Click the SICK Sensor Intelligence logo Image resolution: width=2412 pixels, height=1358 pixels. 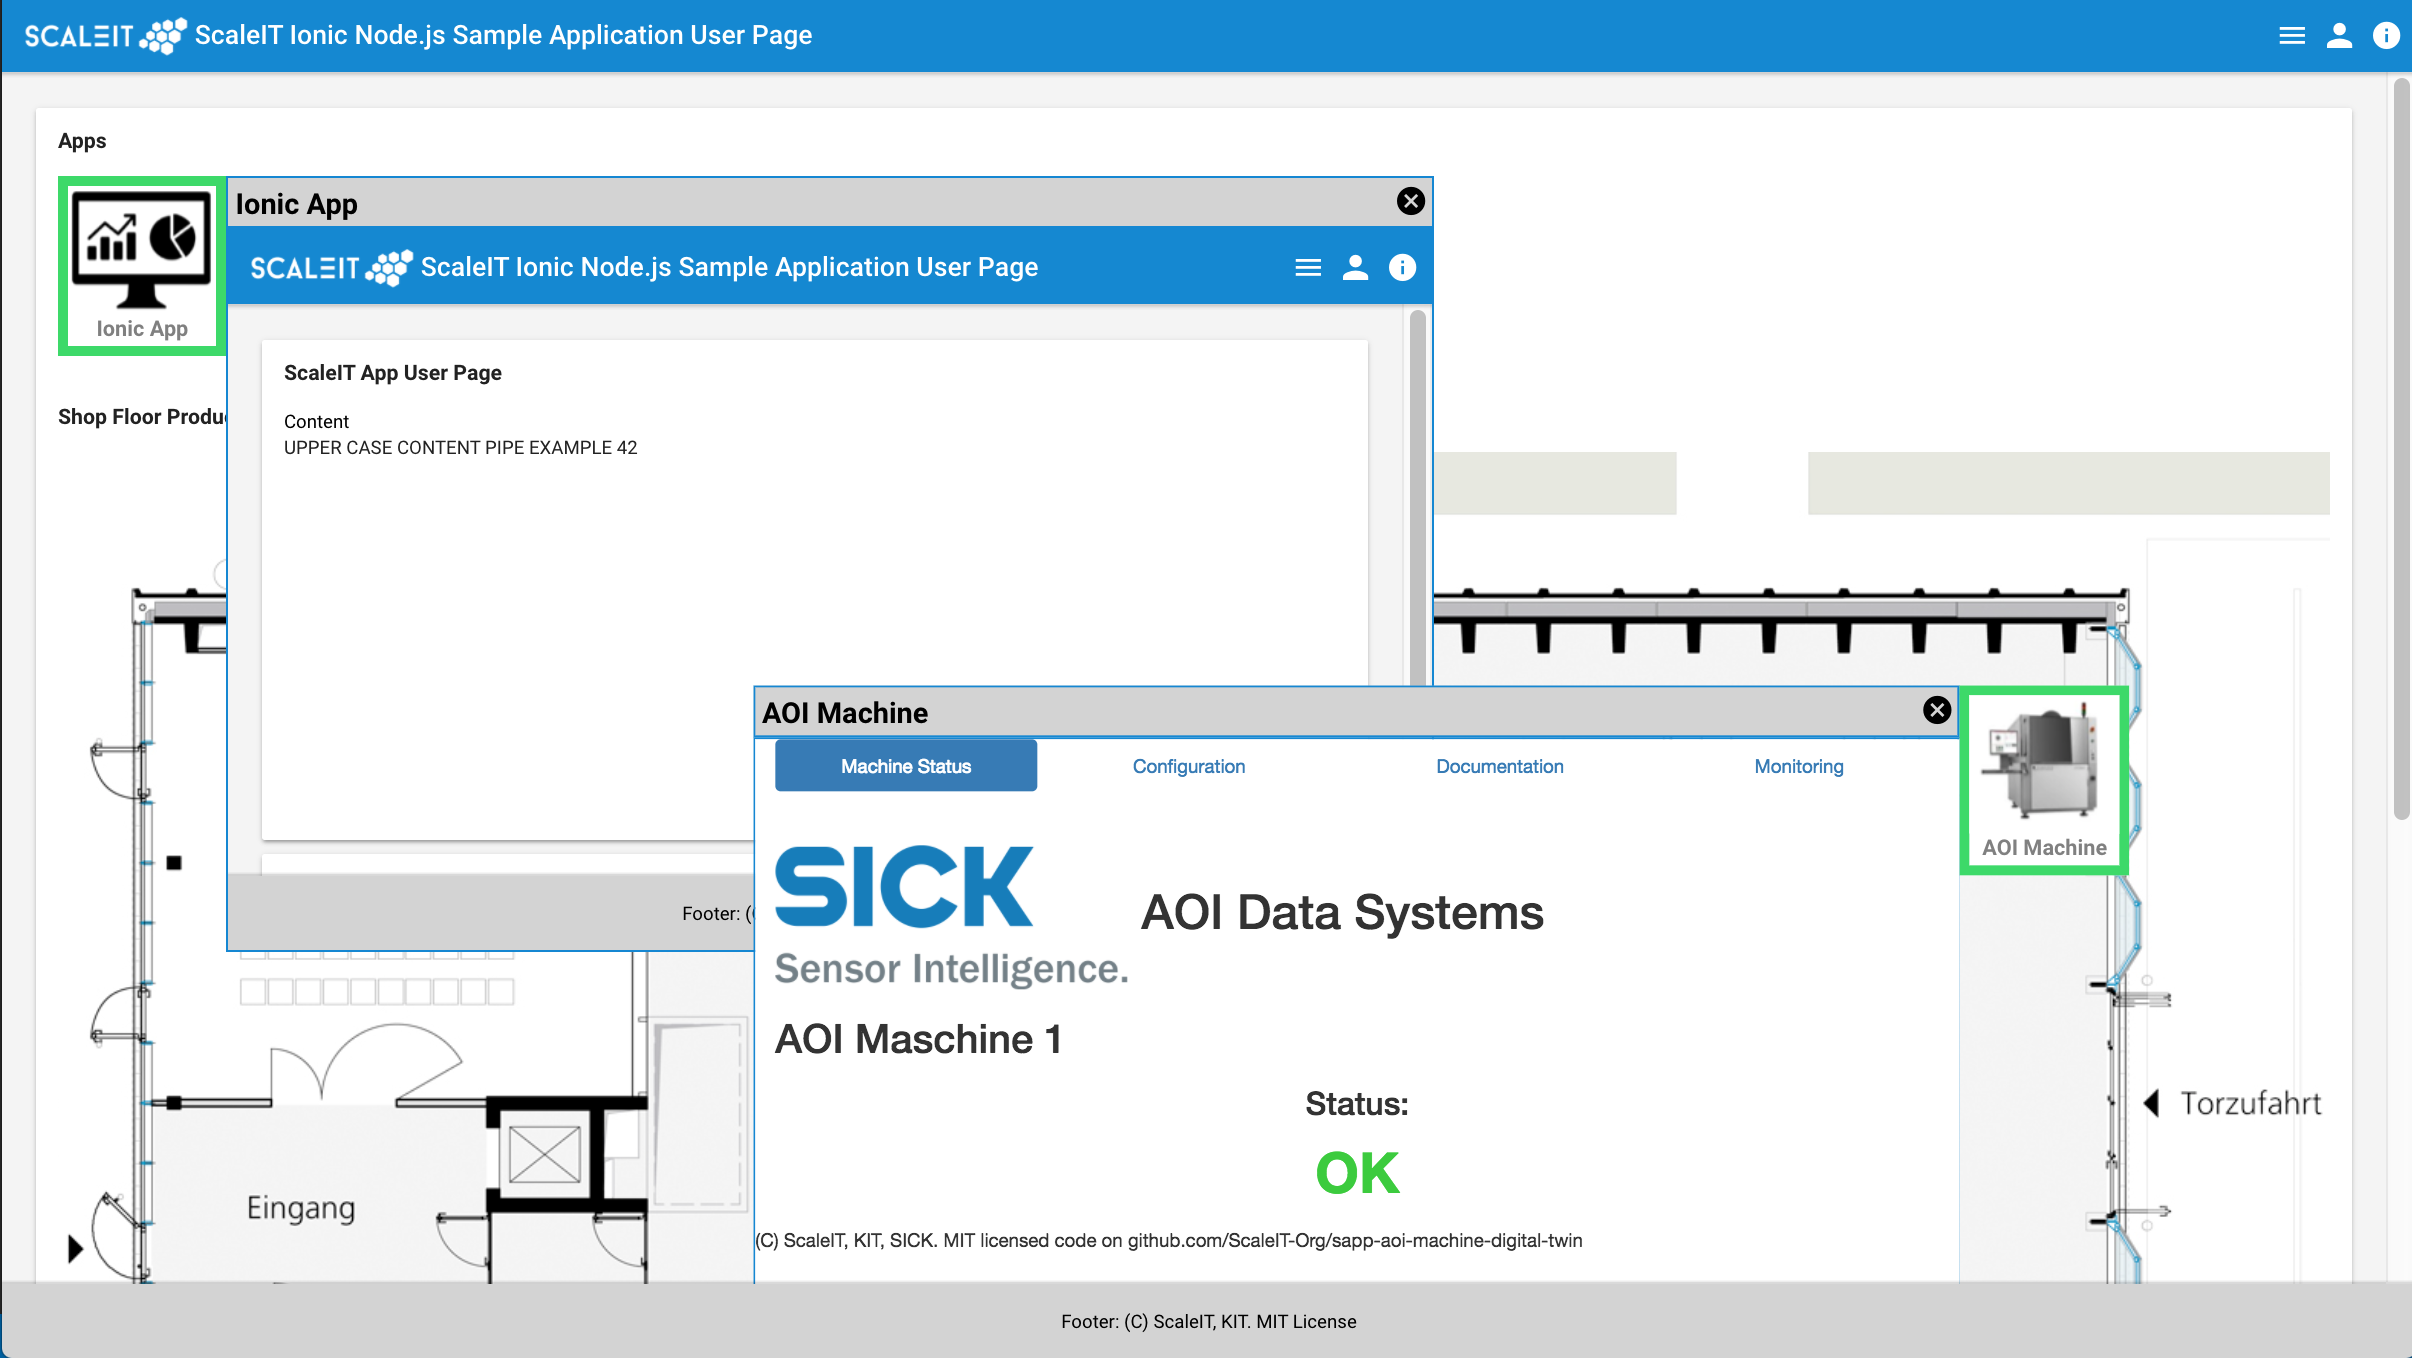950,915
